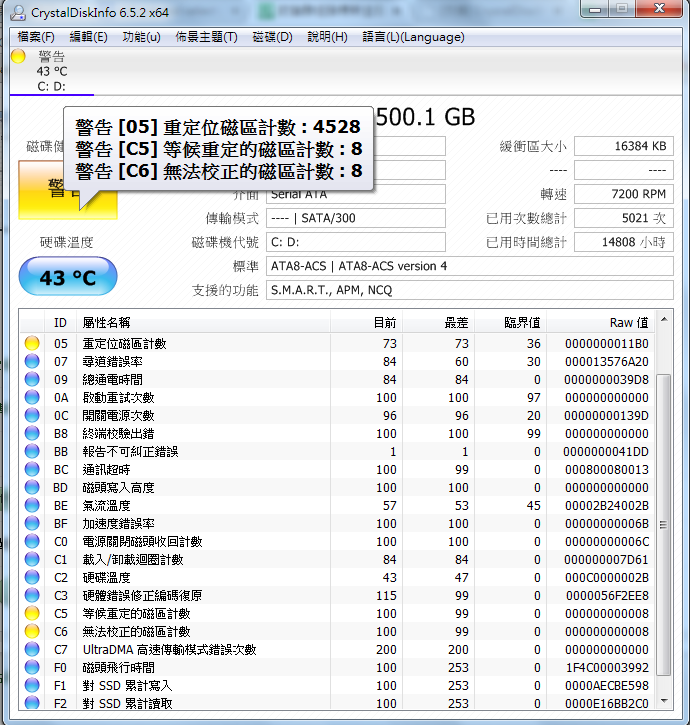Open the 說明(H) menu
Viewport: 690px width, 725px height.
[327, 37]
